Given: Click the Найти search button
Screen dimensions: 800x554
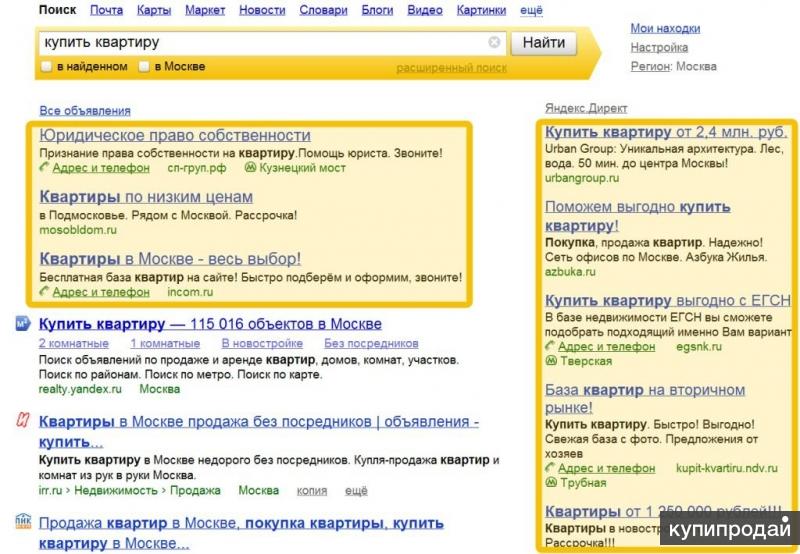Looking at the screenshot, I should (544, 42).
